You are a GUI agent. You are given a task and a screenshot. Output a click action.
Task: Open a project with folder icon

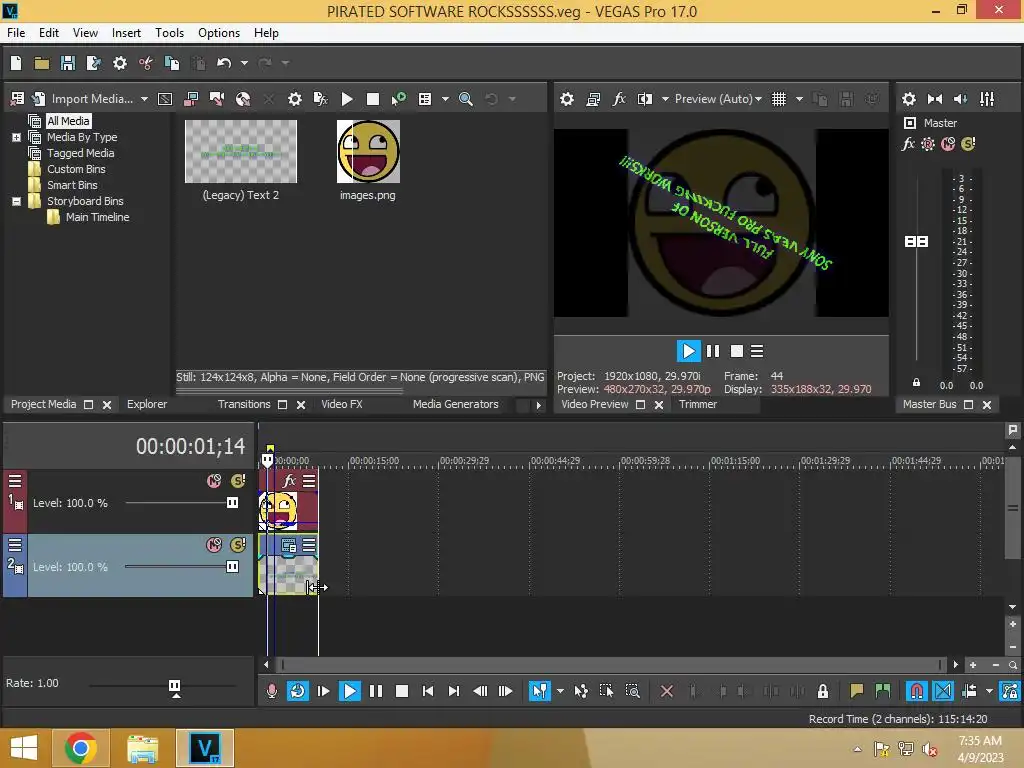click(42, 63)
